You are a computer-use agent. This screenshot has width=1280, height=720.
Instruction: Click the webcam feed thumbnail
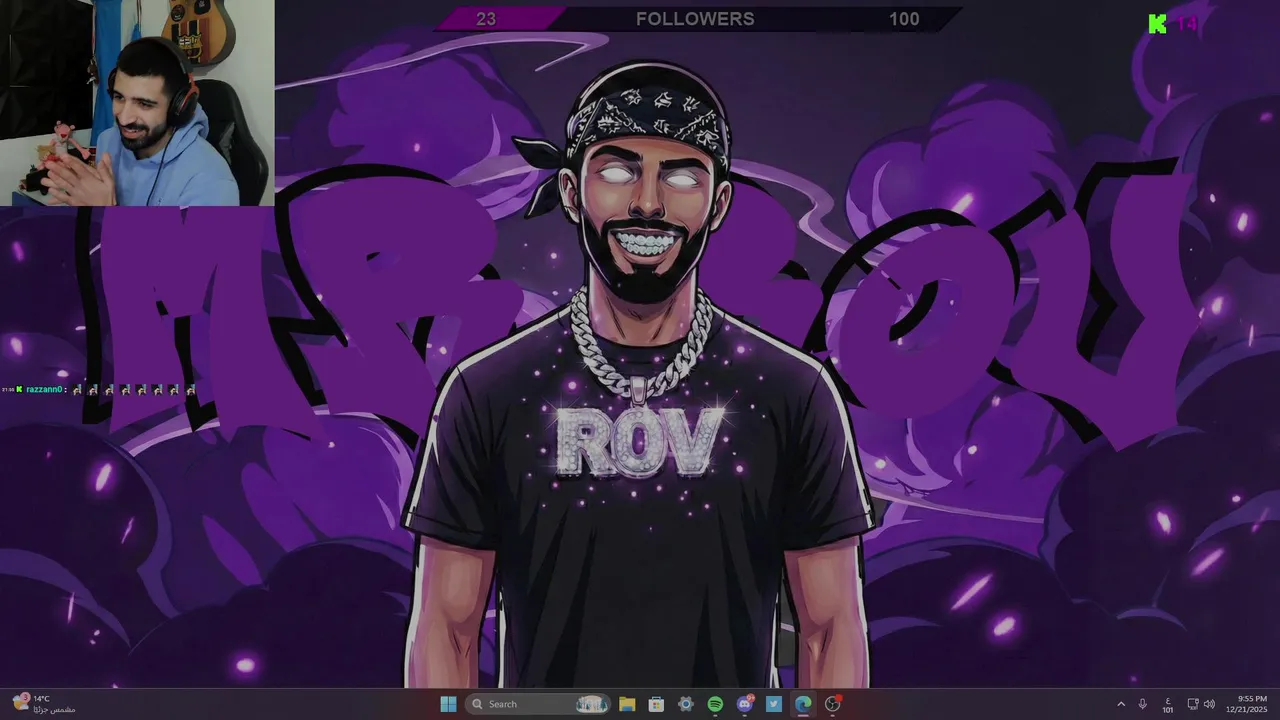tap(137, 103)
